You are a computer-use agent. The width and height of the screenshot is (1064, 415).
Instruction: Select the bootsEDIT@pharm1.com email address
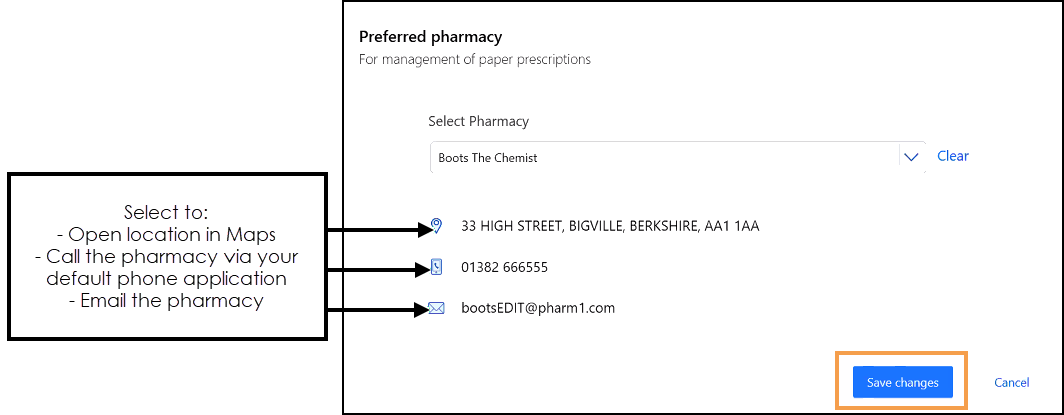pos(538,308)
